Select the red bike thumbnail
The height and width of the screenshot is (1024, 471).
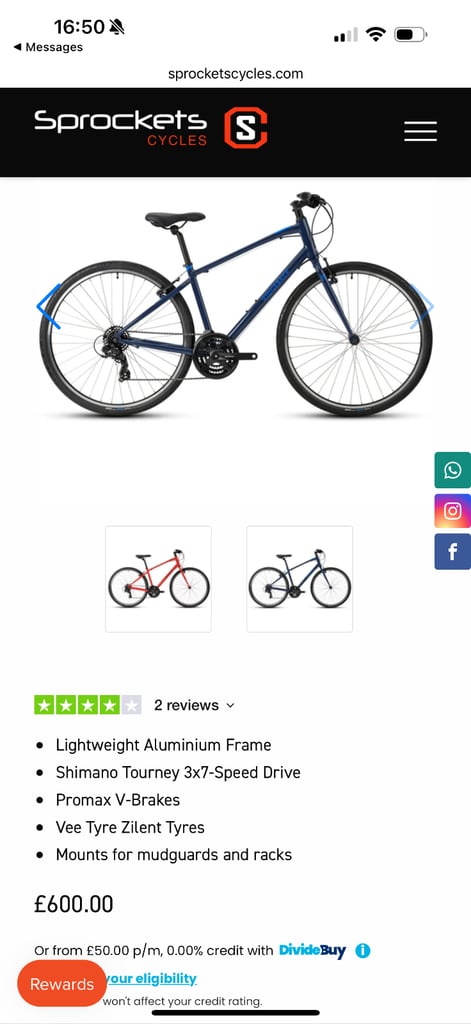pyautogui.click(x=159, y=579)
